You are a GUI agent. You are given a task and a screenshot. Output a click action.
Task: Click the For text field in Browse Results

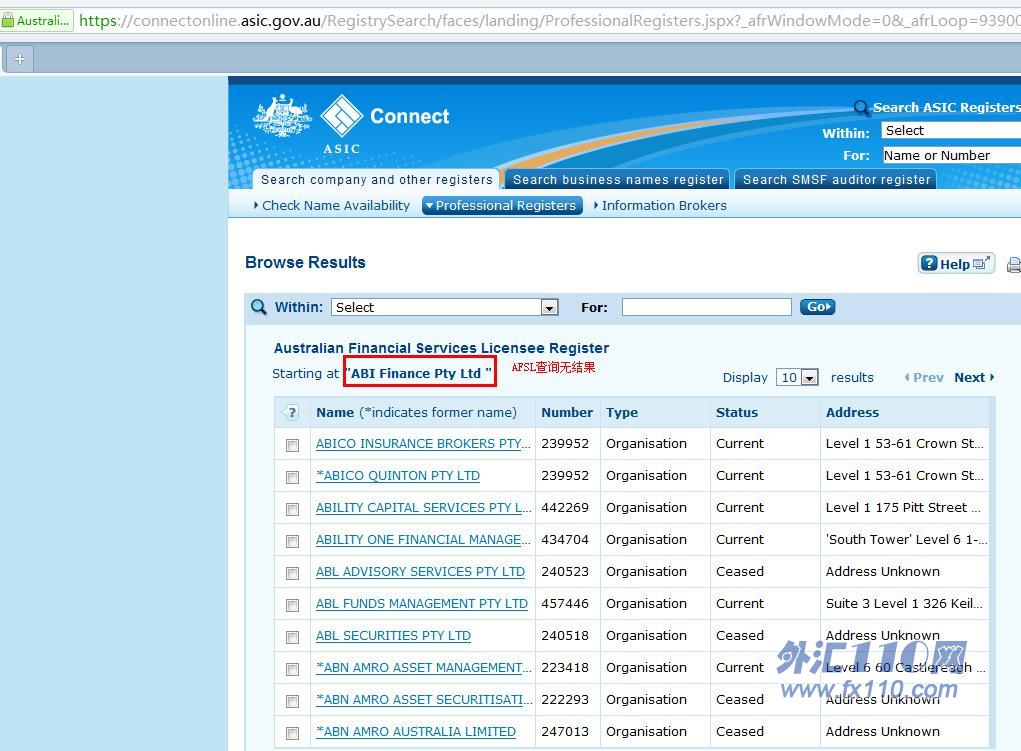[706, 307]
